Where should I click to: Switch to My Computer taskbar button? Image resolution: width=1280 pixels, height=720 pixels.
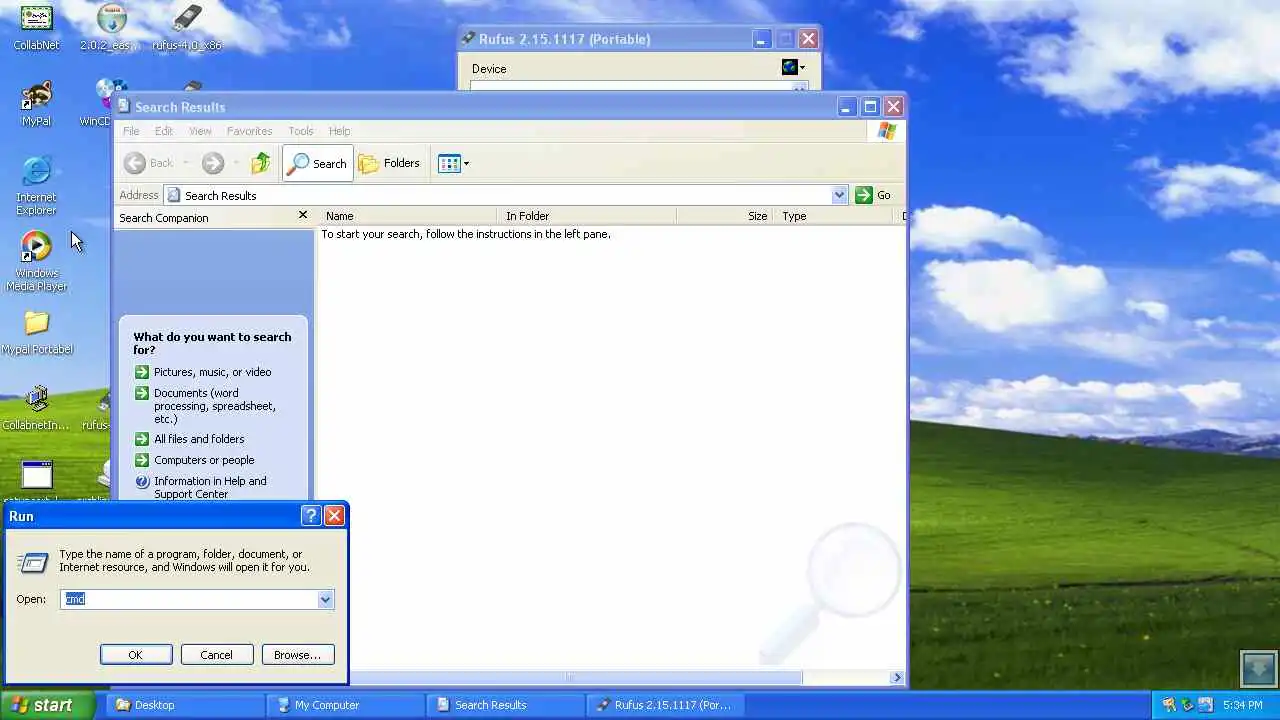345,705
